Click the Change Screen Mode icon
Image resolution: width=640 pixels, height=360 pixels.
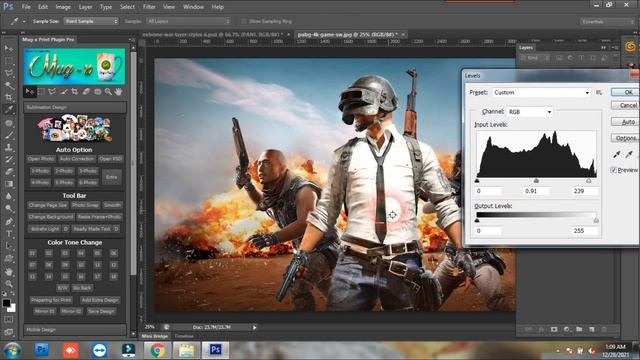[x=9, y=332]
